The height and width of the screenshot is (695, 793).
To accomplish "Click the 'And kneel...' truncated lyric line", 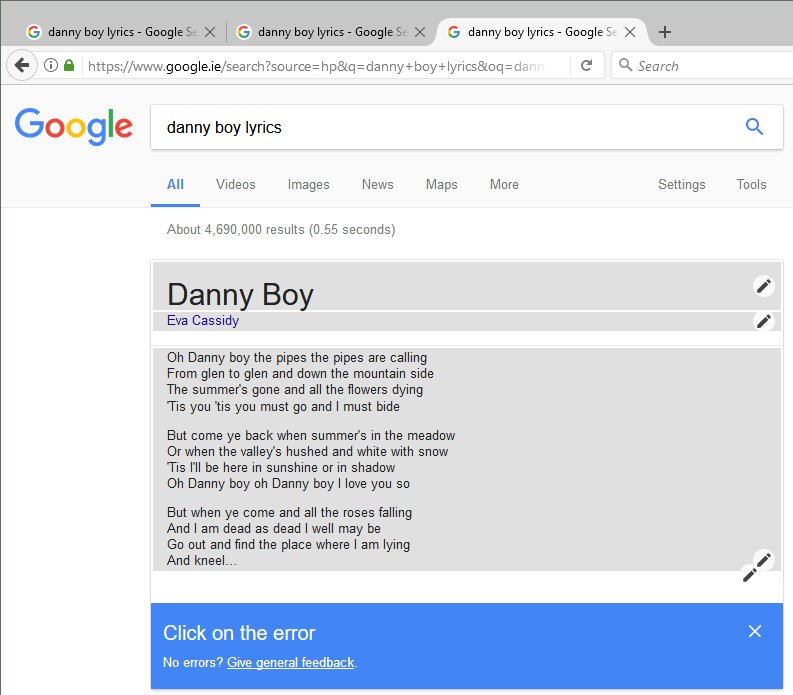I will (202, 560).
